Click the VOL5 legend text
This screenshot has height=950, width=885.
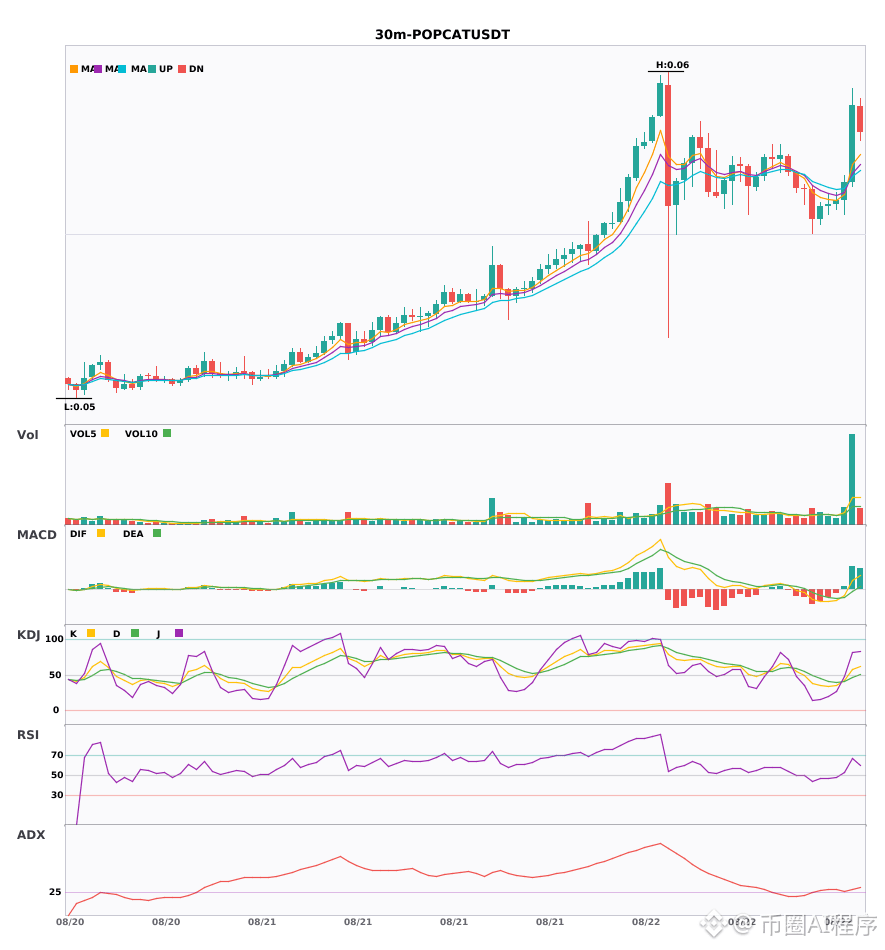(x=83, y=434)
